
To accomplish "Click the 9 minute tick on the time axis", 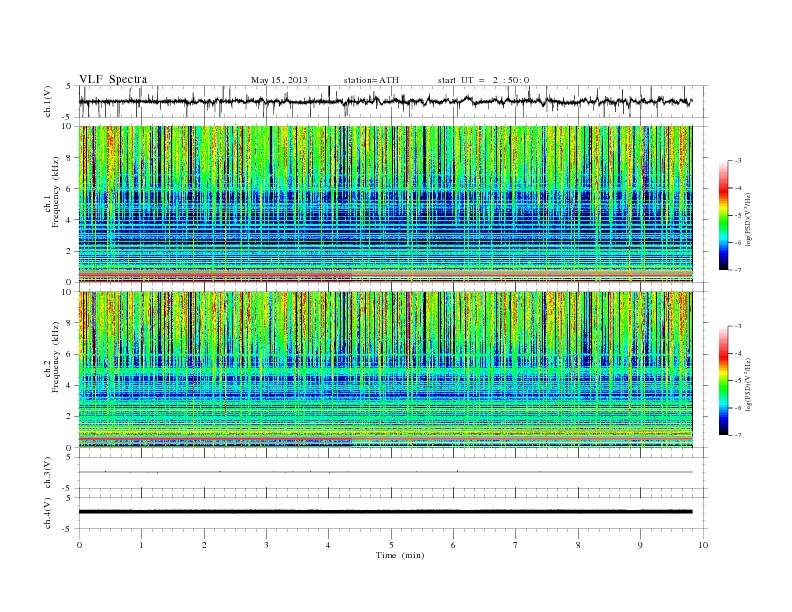I will click(640, 545).
